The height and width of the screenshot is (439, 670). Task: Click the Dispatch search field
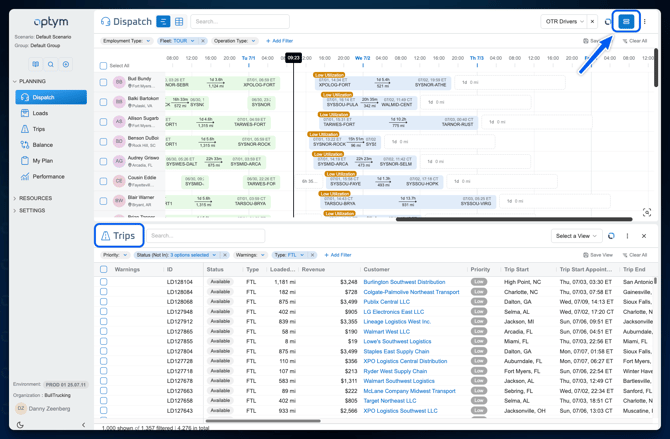pos(240,21)
